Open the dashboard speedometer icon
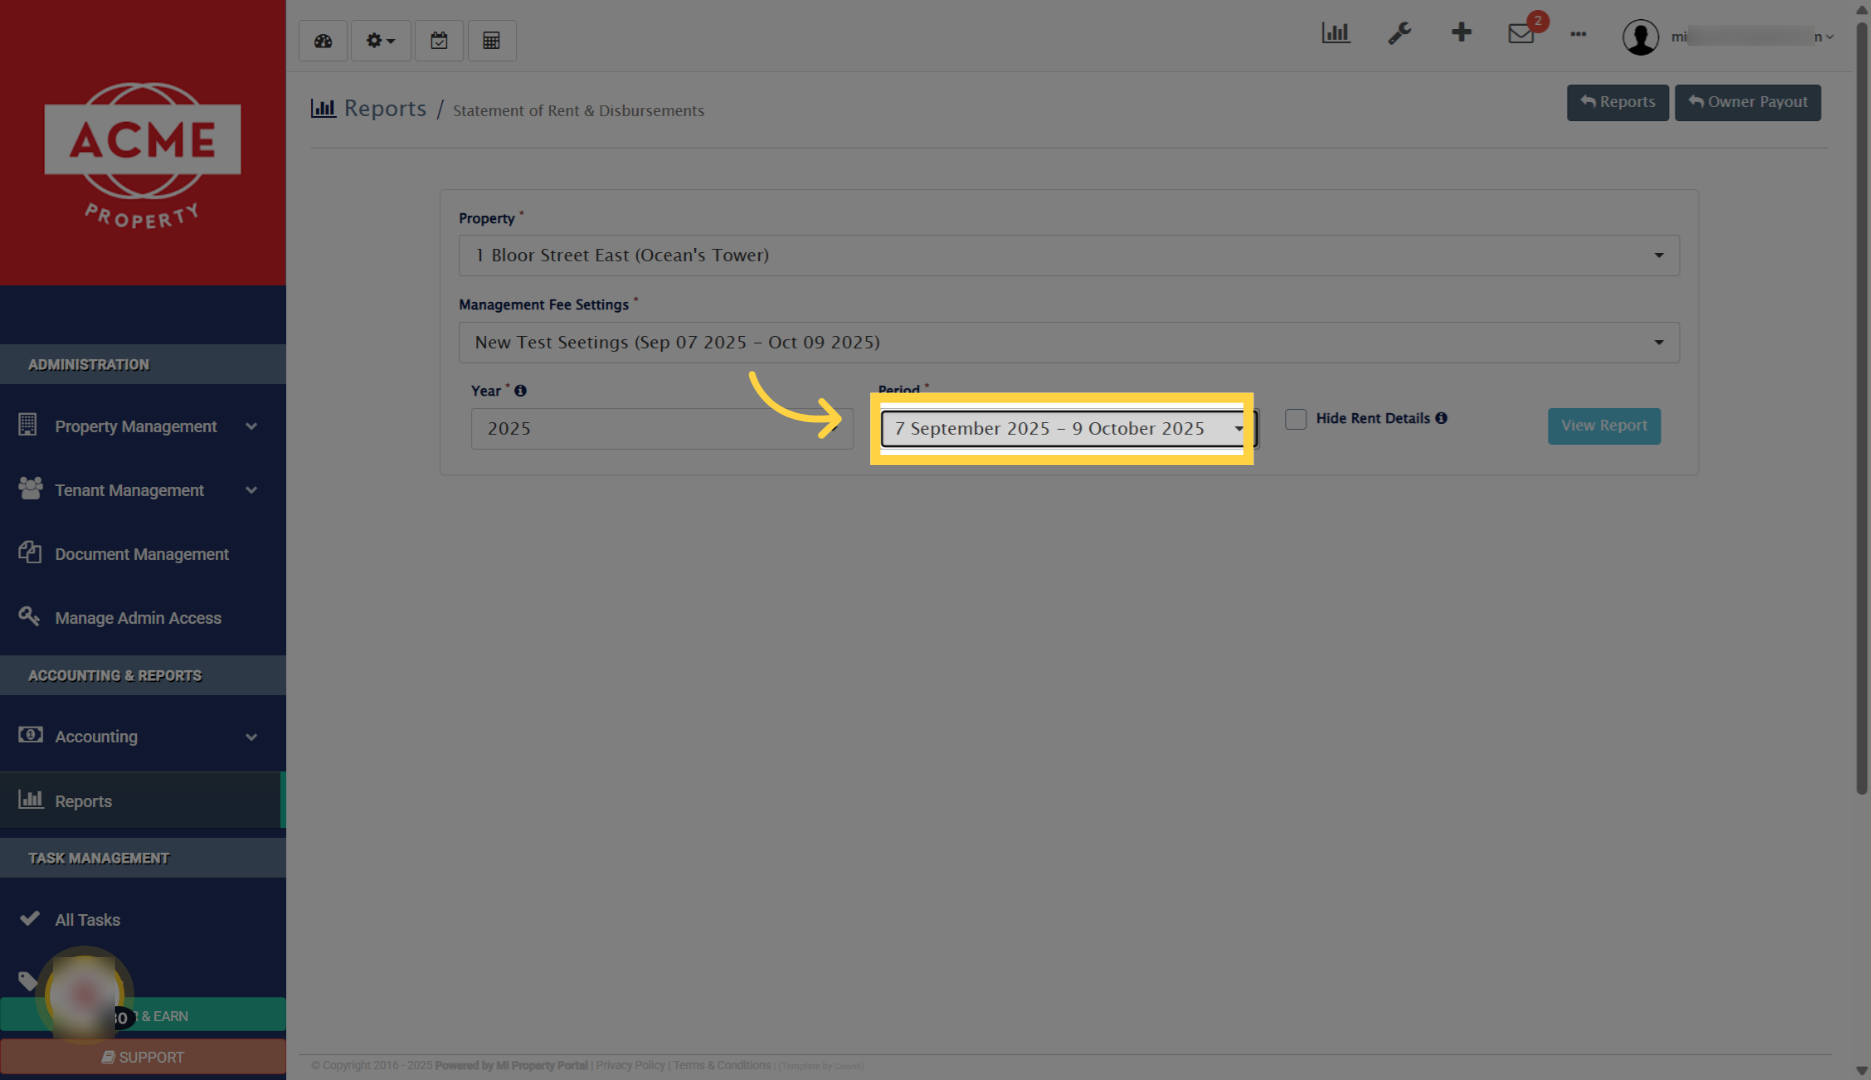The width and height of the screenshot is (1871, 1080). [322, 40]
